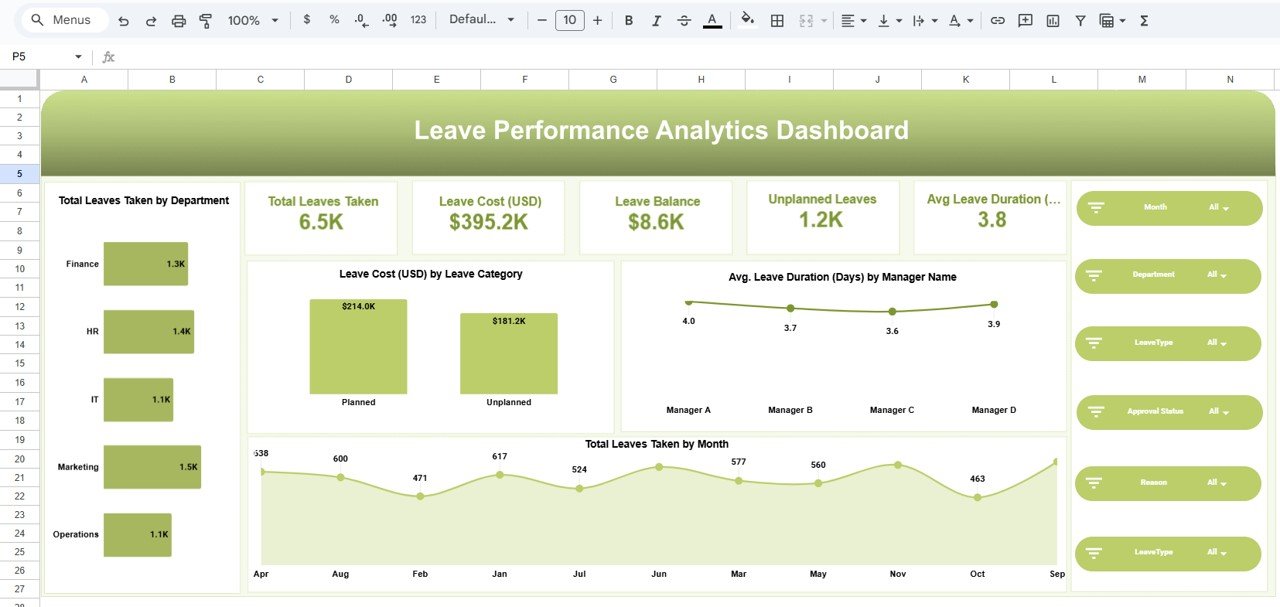The image size is (1280, 607).
Task: Open the text color picker
Action: point(712,20)
